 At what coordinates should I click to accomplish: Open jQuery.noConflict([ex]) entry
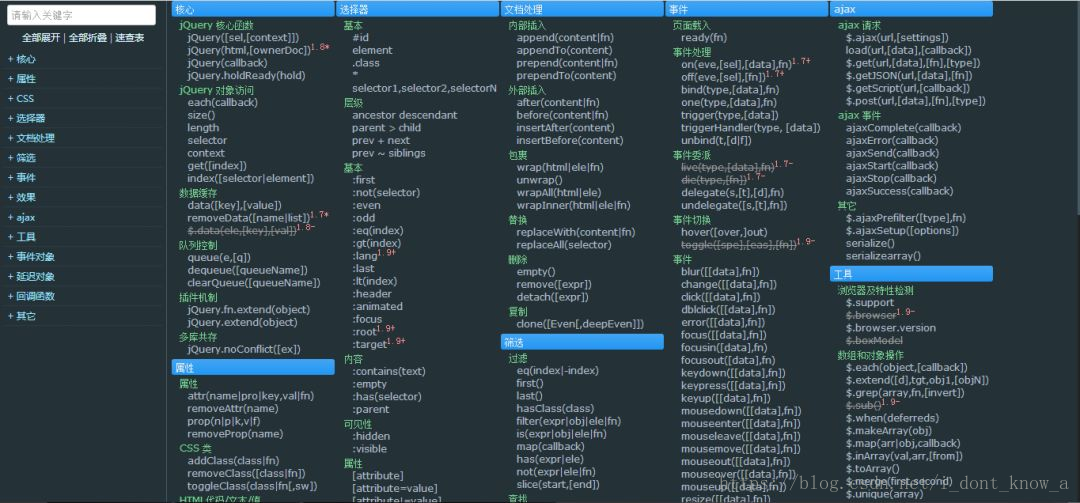point(244,349)
